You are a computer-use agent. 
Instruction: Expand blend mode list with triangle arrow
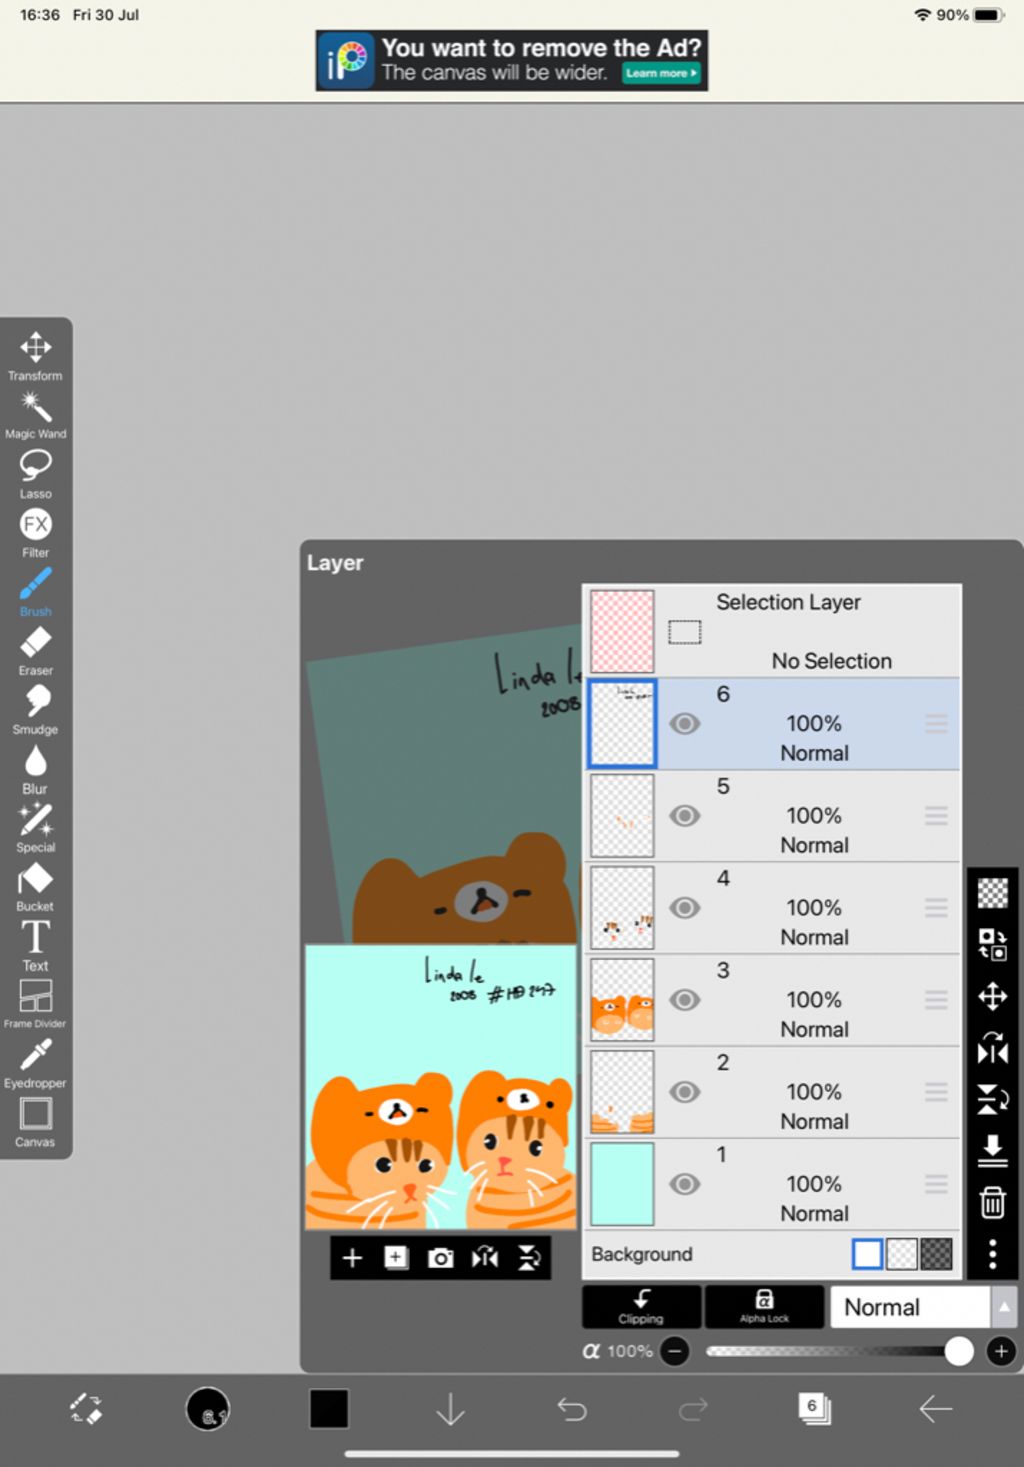click(x=1004, y=1306)
